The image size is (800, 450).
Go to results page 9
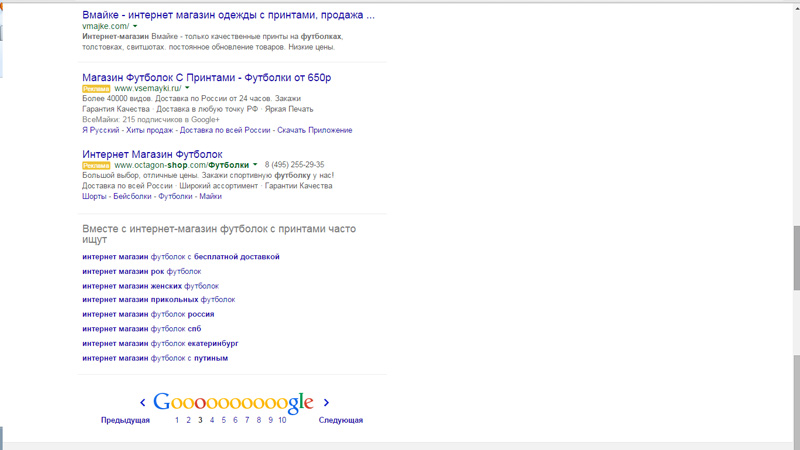pos(270,420)
